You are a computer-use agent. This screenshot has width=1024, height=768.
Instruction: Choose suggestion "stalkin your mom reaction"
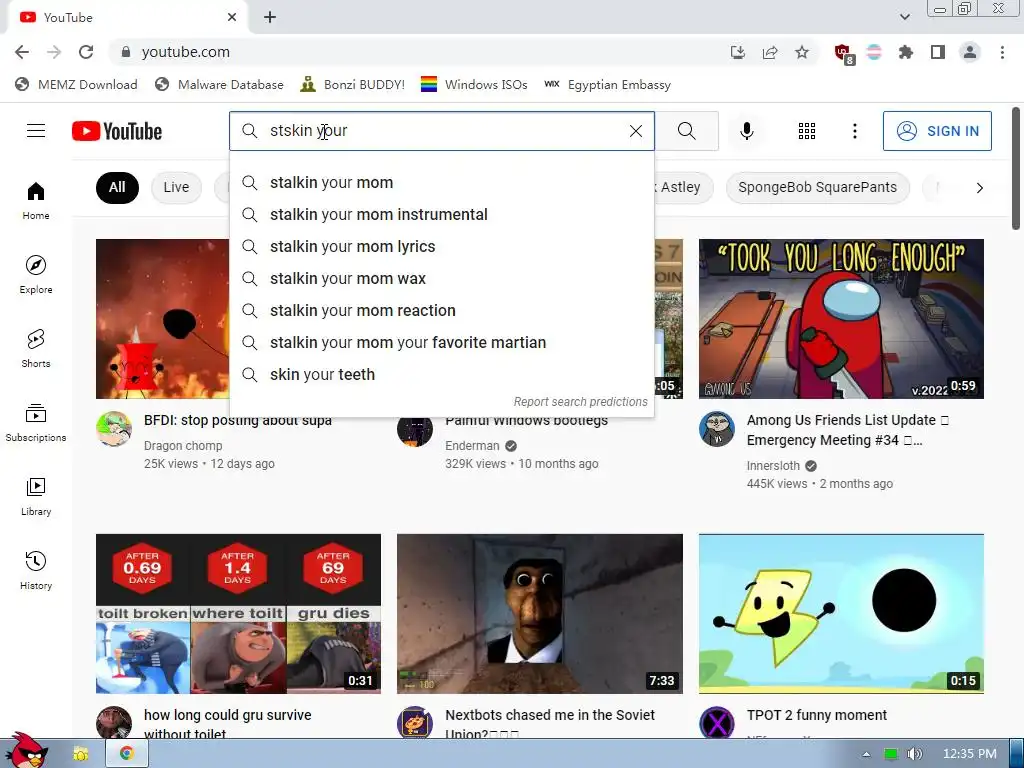pyautogui.click(x=441, y=310)
